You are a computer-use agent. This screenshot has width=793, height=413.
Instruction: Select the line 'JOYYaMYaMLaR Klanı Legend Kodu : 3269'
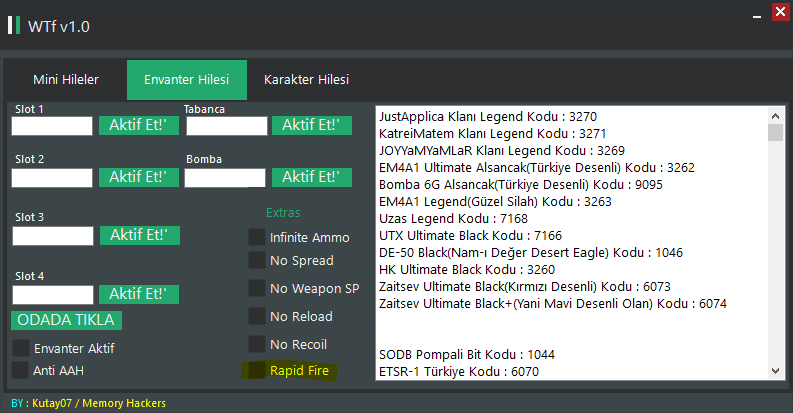502,151
